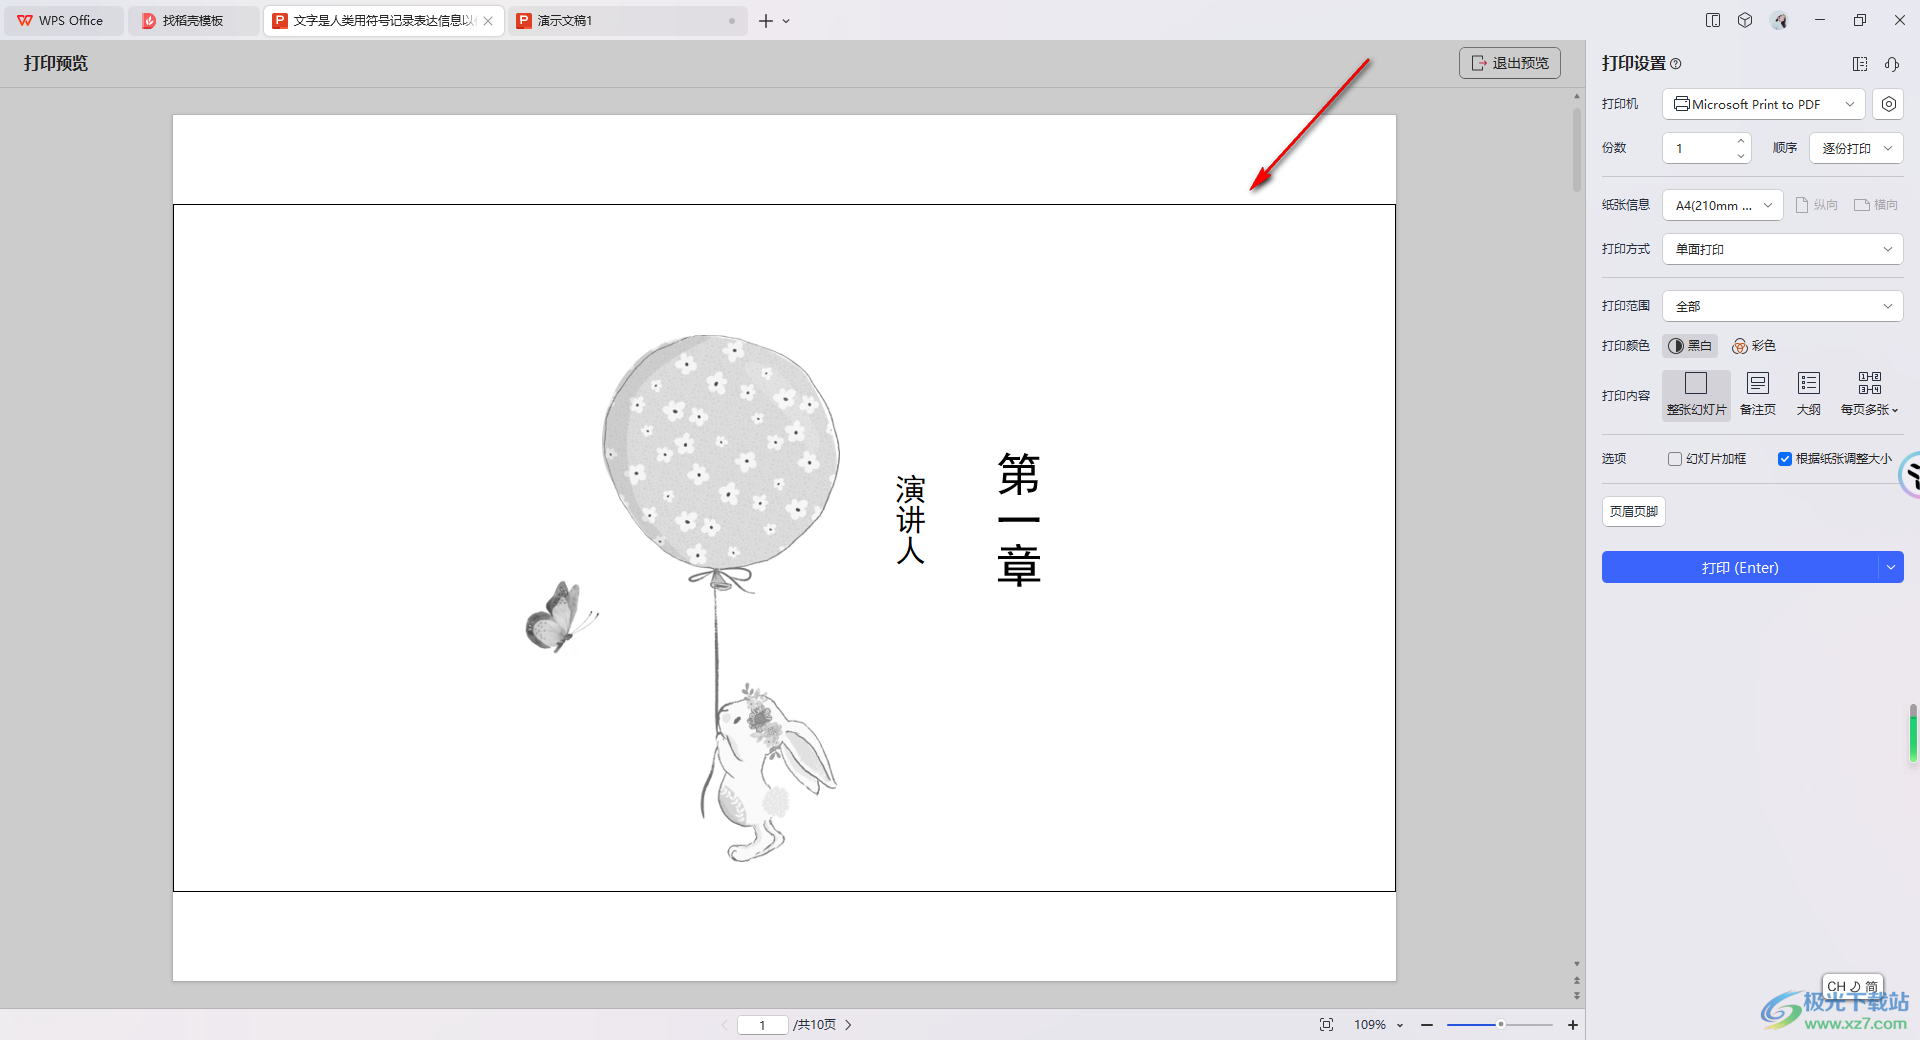Go to previous page with left chevron
The width and height of the screenshot is (1920, 1040).
click(x=725, y=1025)
